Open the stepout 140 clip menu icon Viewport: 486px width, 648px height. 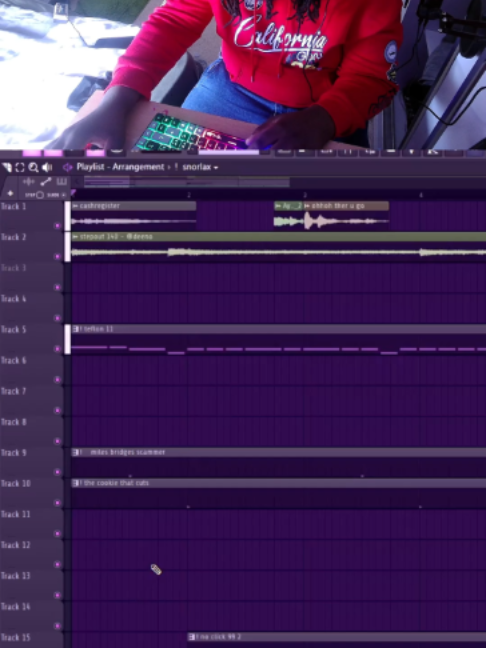pos(75,236)
